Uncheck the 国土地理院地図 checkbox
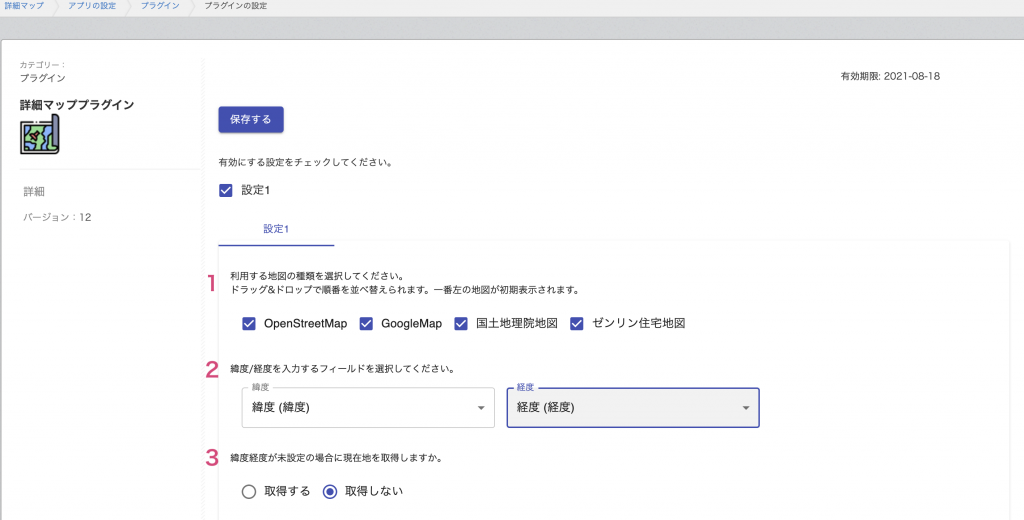 (x=461, y=323)
